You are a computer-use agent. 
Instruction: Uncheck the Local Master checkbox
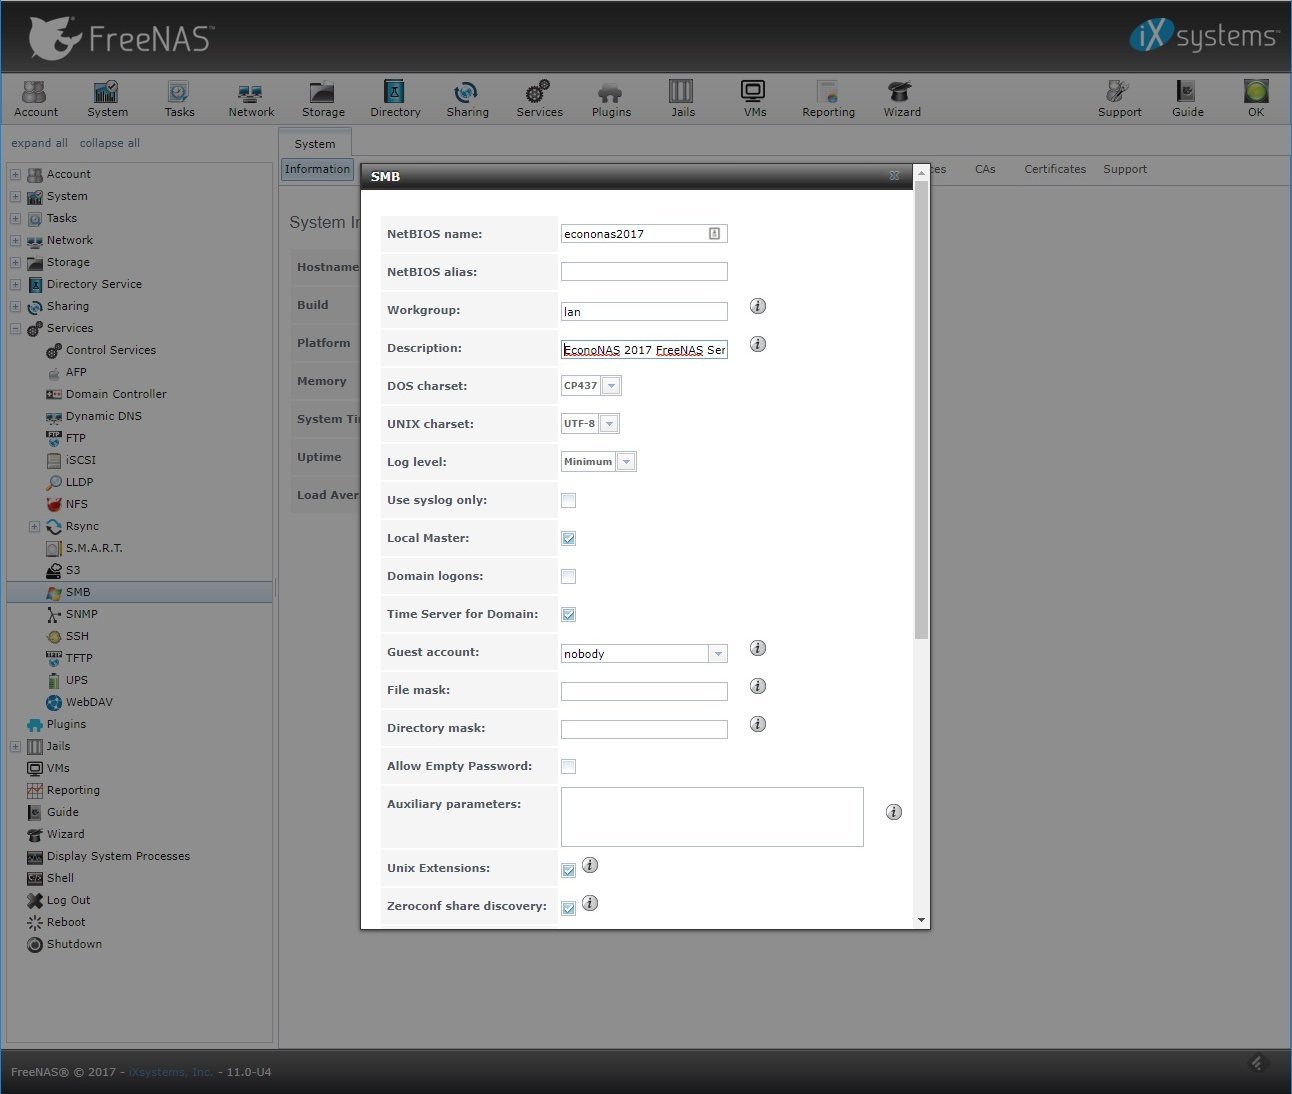coord(568,538)
